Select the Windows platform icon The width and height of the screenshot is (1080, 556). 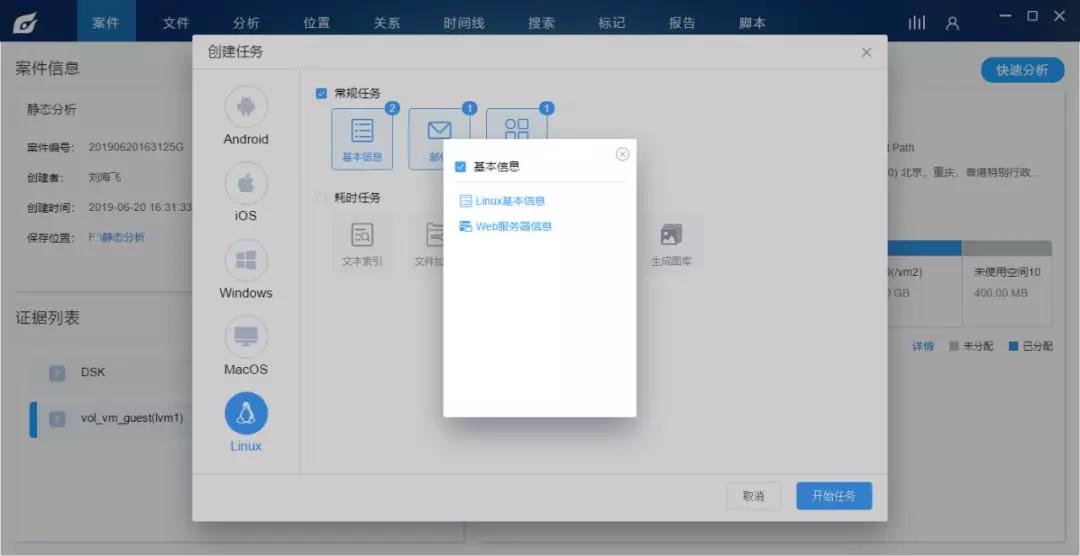click(x=246, y=260)
